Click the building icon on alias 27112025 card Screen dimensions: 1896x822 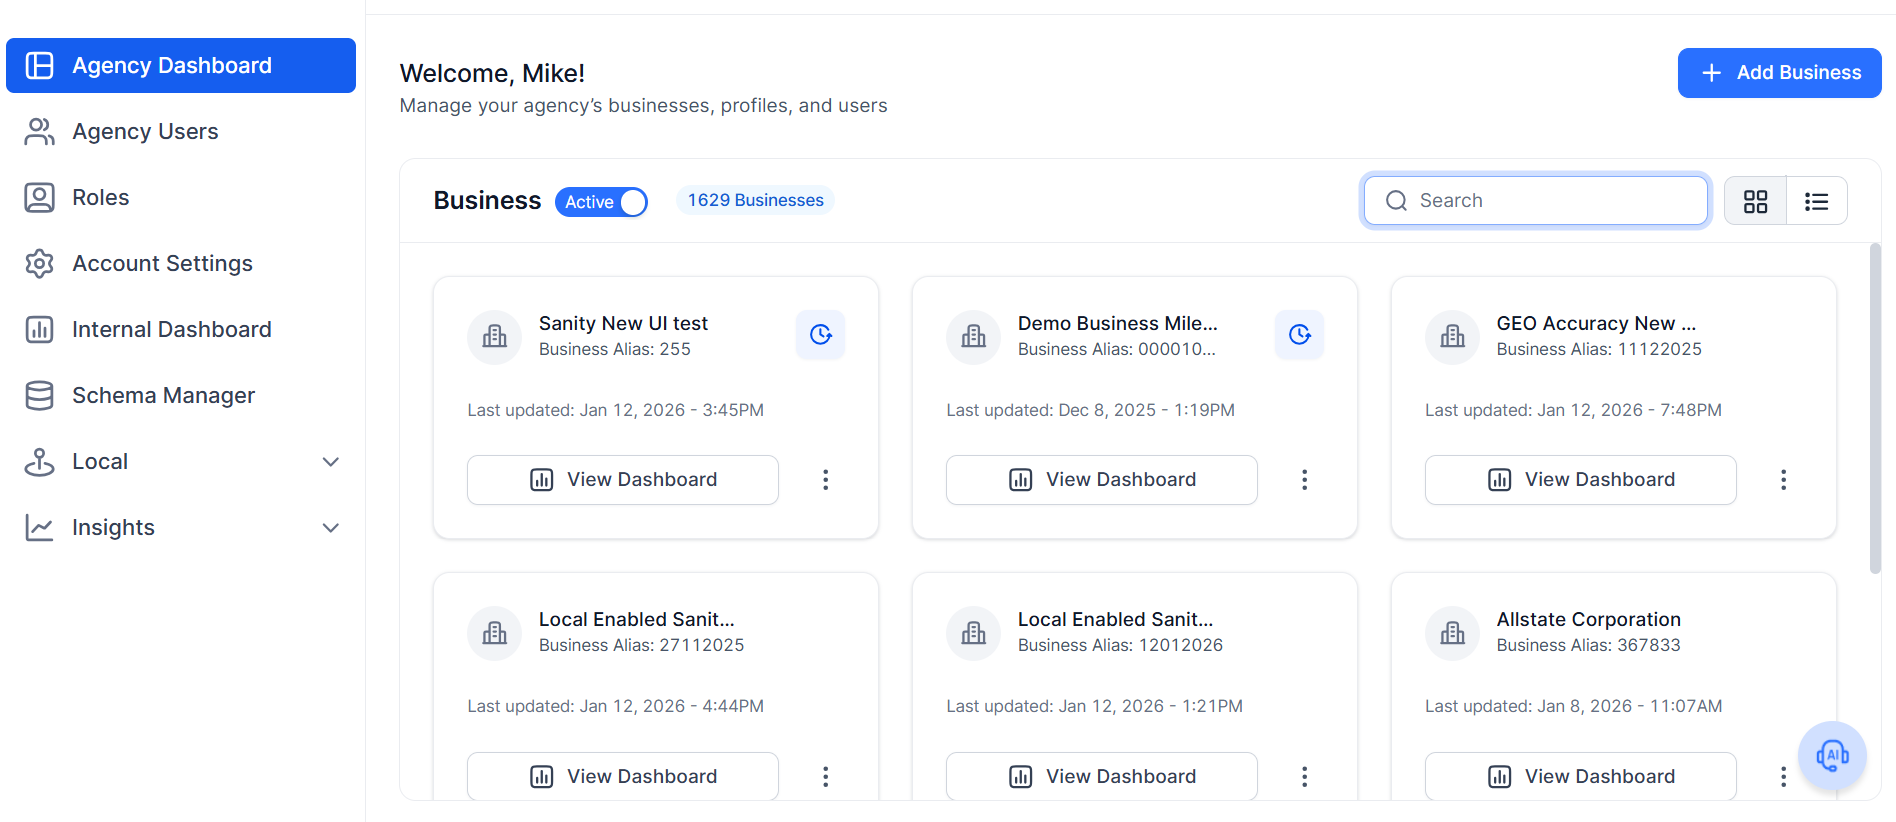[494, 632]
